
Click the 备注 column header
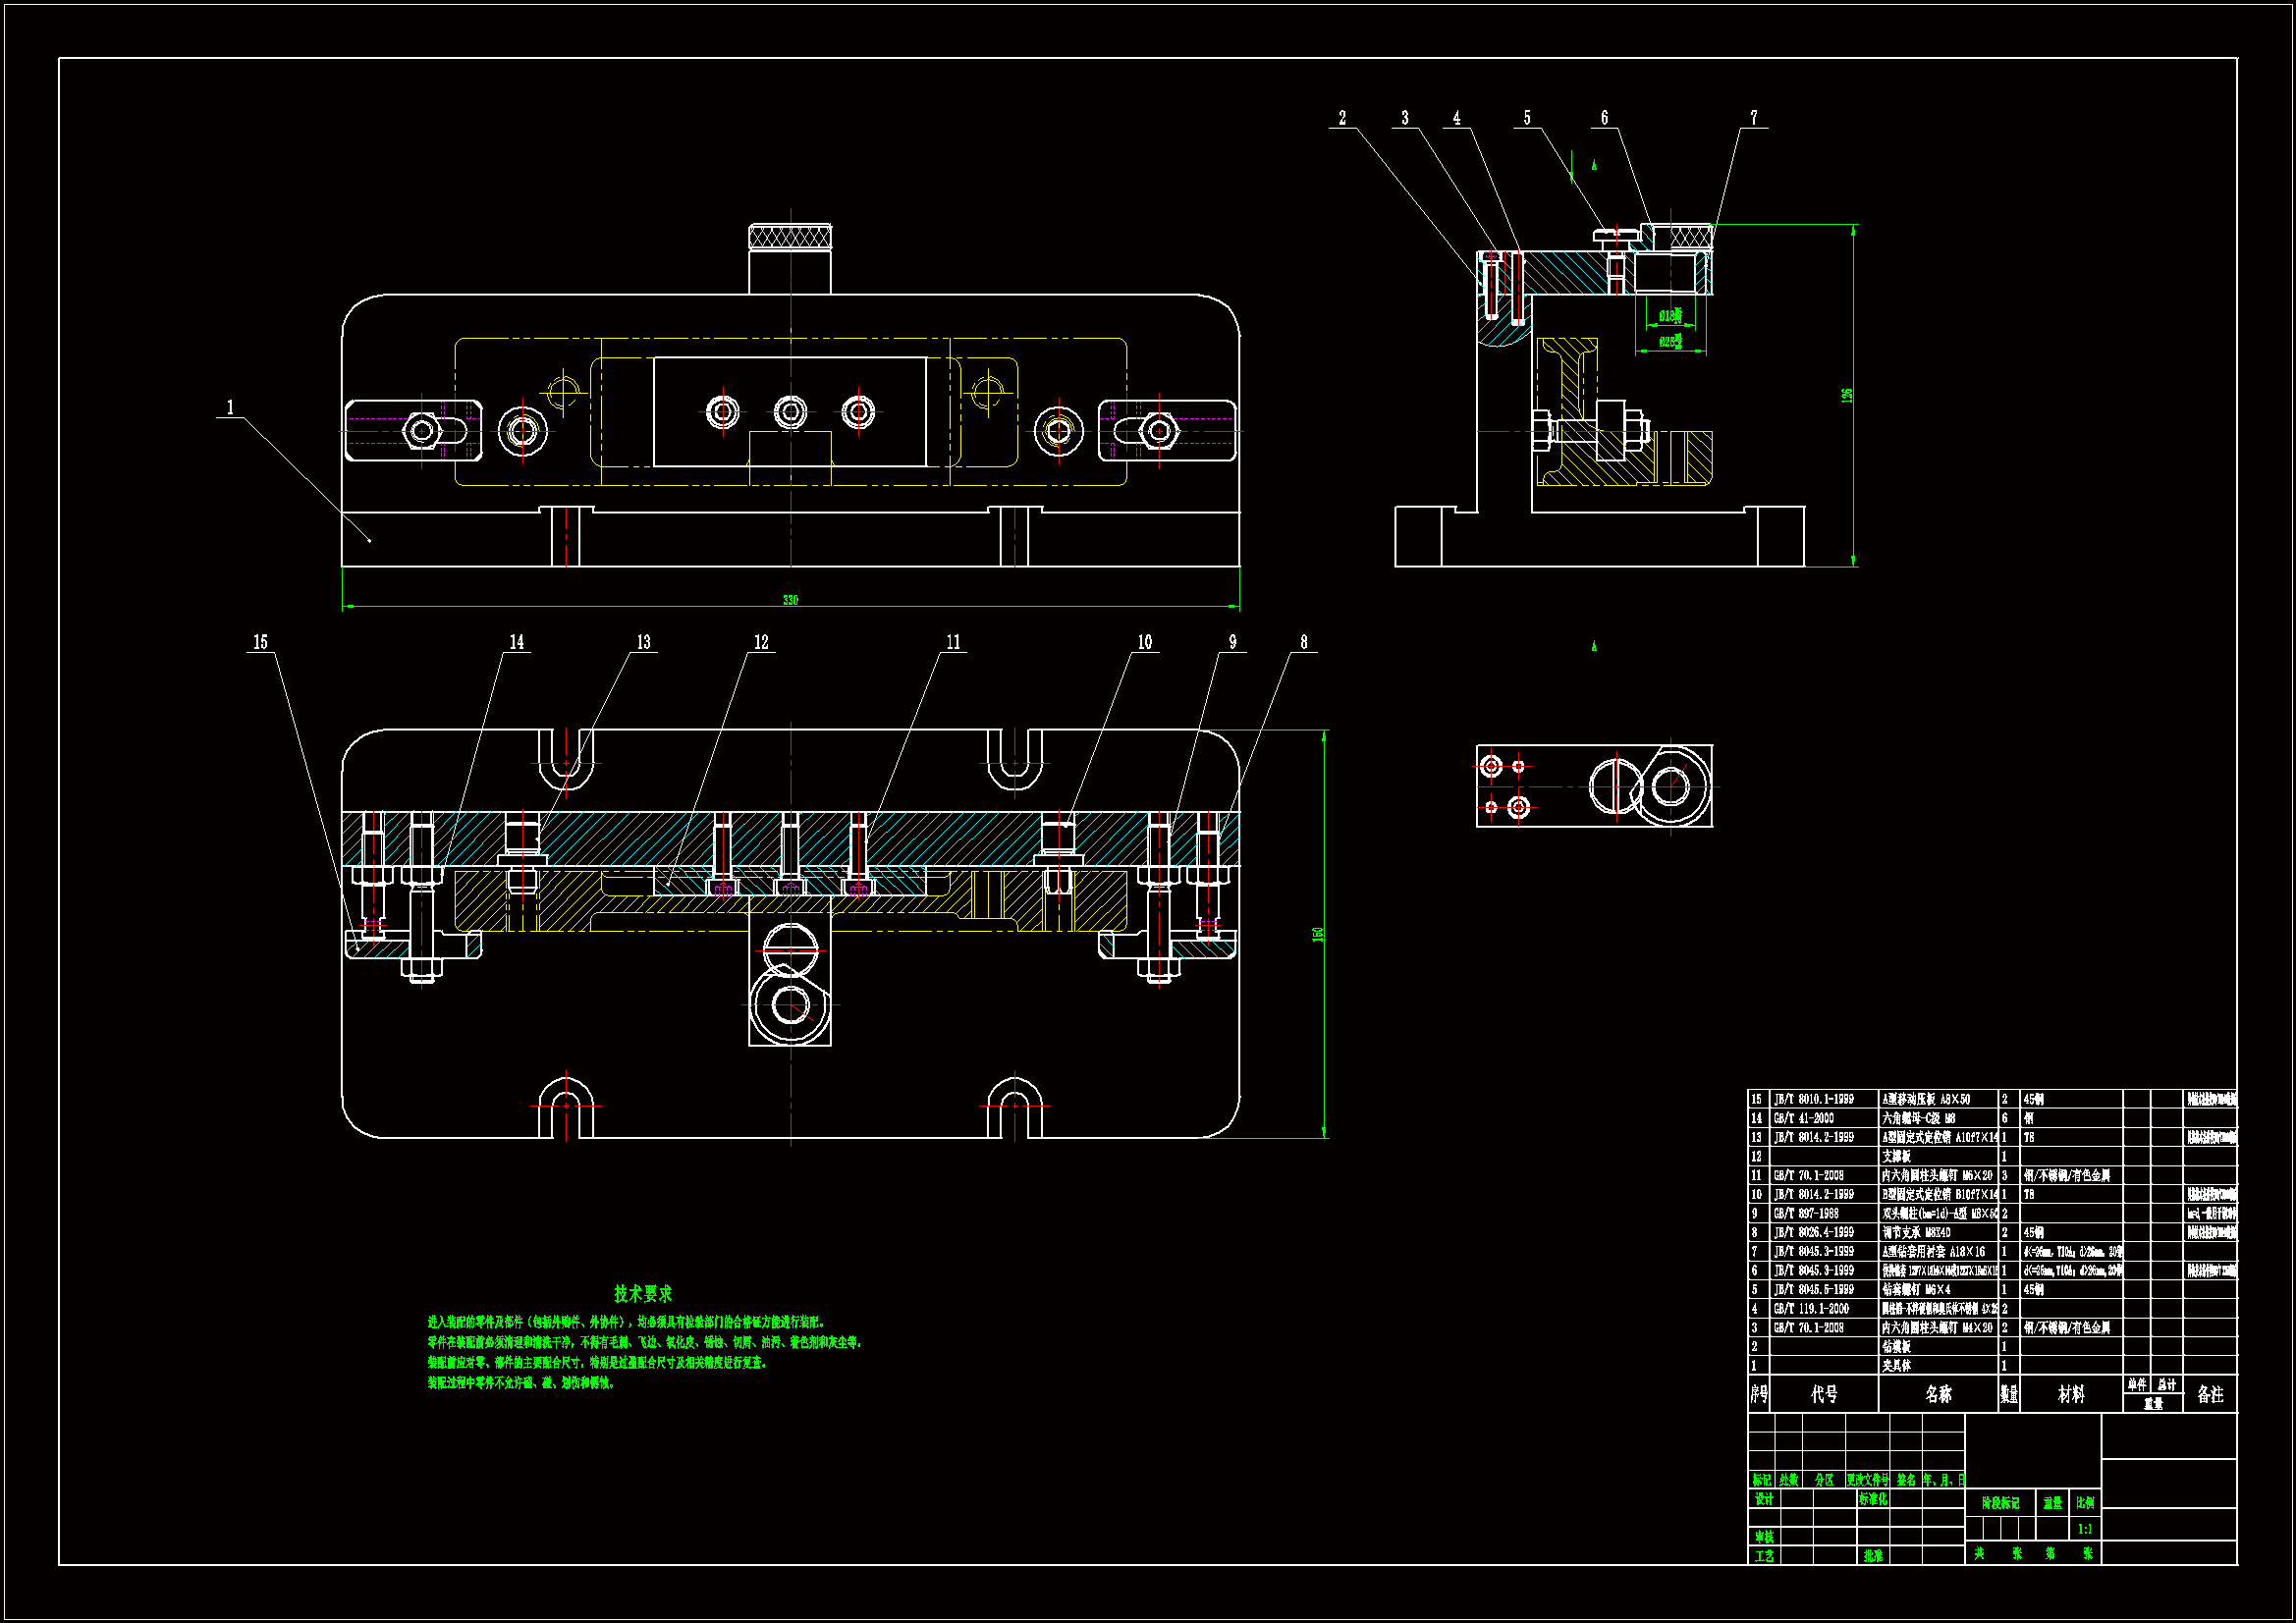click(2210, 1394)
